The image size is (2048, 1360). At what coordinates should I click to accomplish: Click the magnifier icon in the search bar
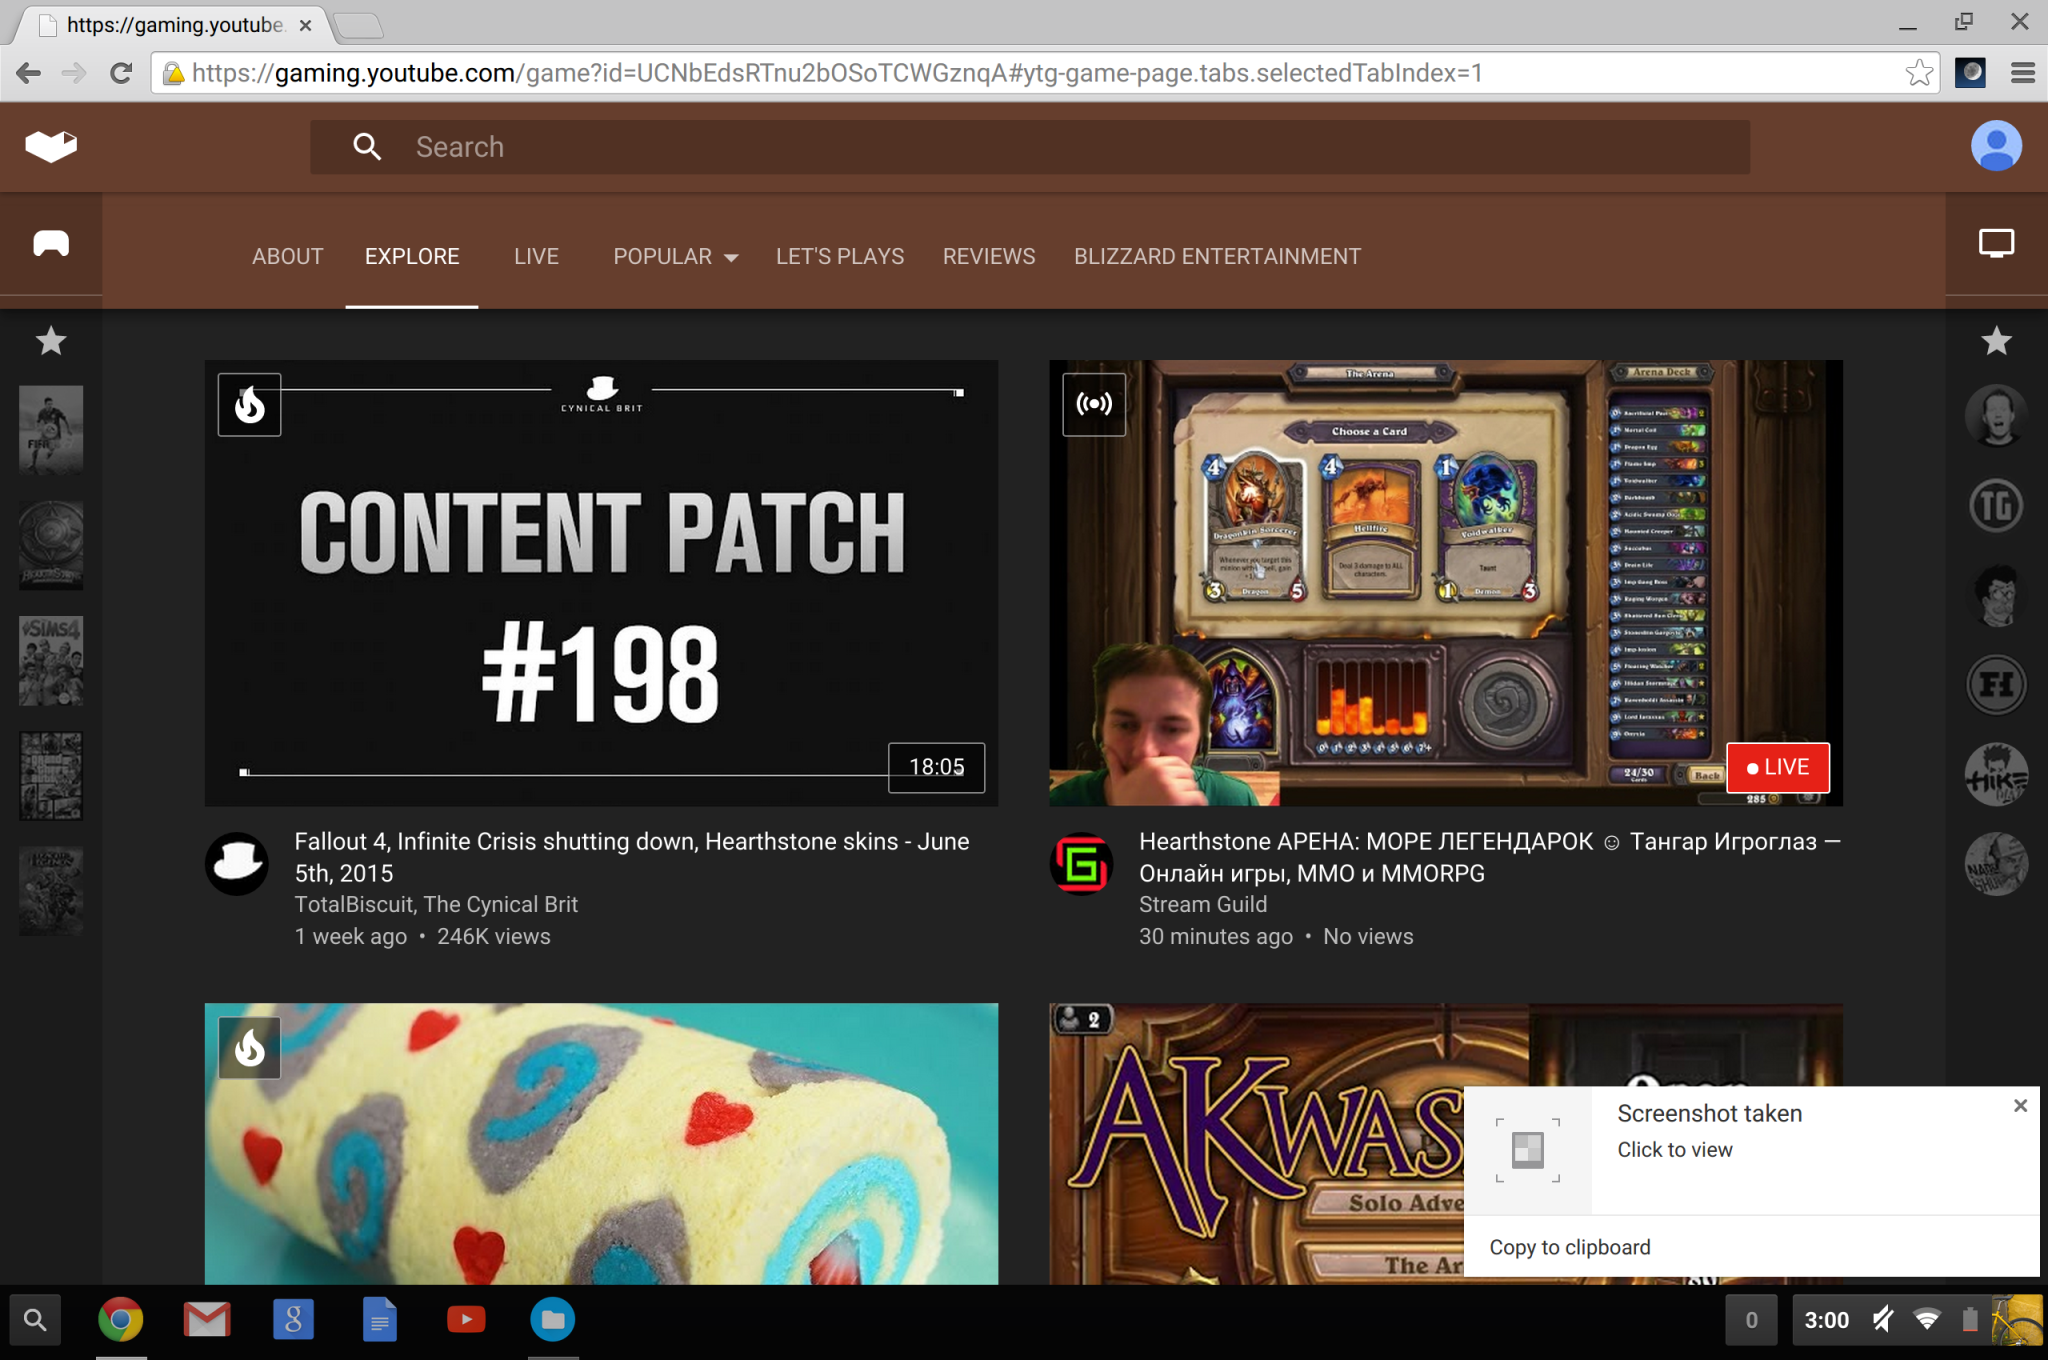pos(367,146)
